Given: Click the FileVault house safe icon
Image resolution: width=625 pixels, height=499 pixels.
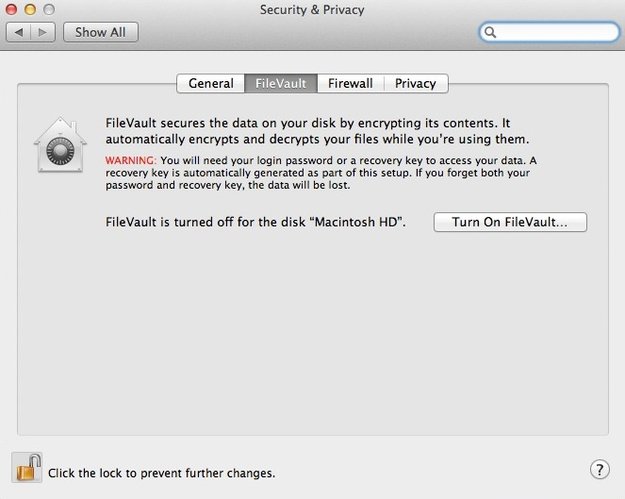Looking at the screenshot, I should click(x=60, y=145).
